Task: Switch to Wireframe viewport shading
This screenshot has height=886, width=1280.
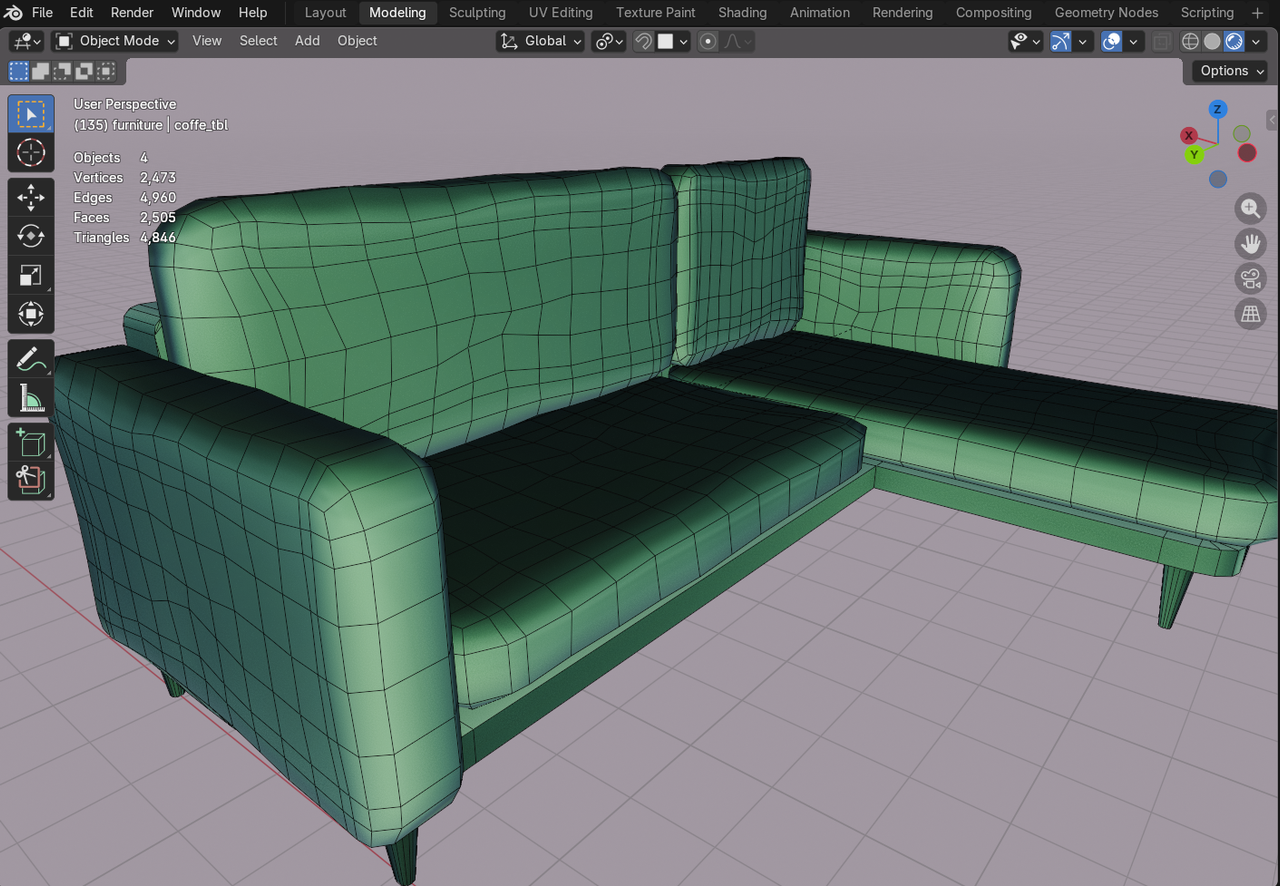Action: coord(1189,41)
